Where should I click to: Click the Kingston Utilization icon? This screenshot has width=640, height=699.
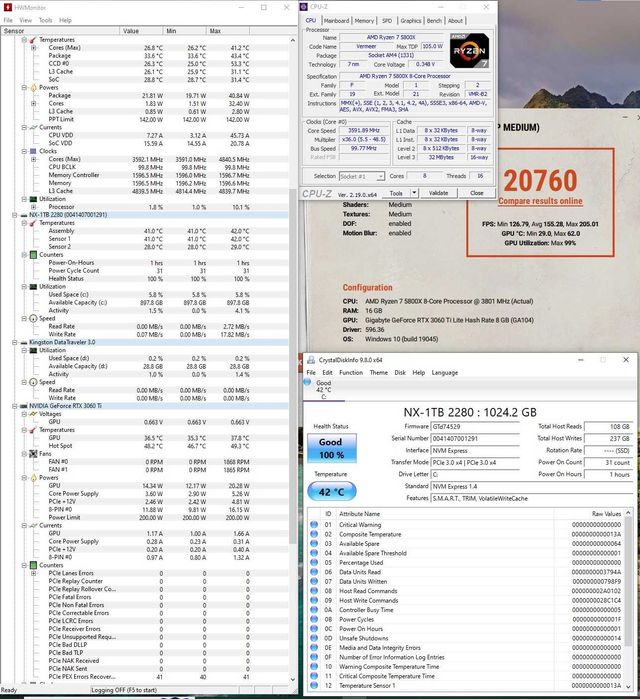33,350
